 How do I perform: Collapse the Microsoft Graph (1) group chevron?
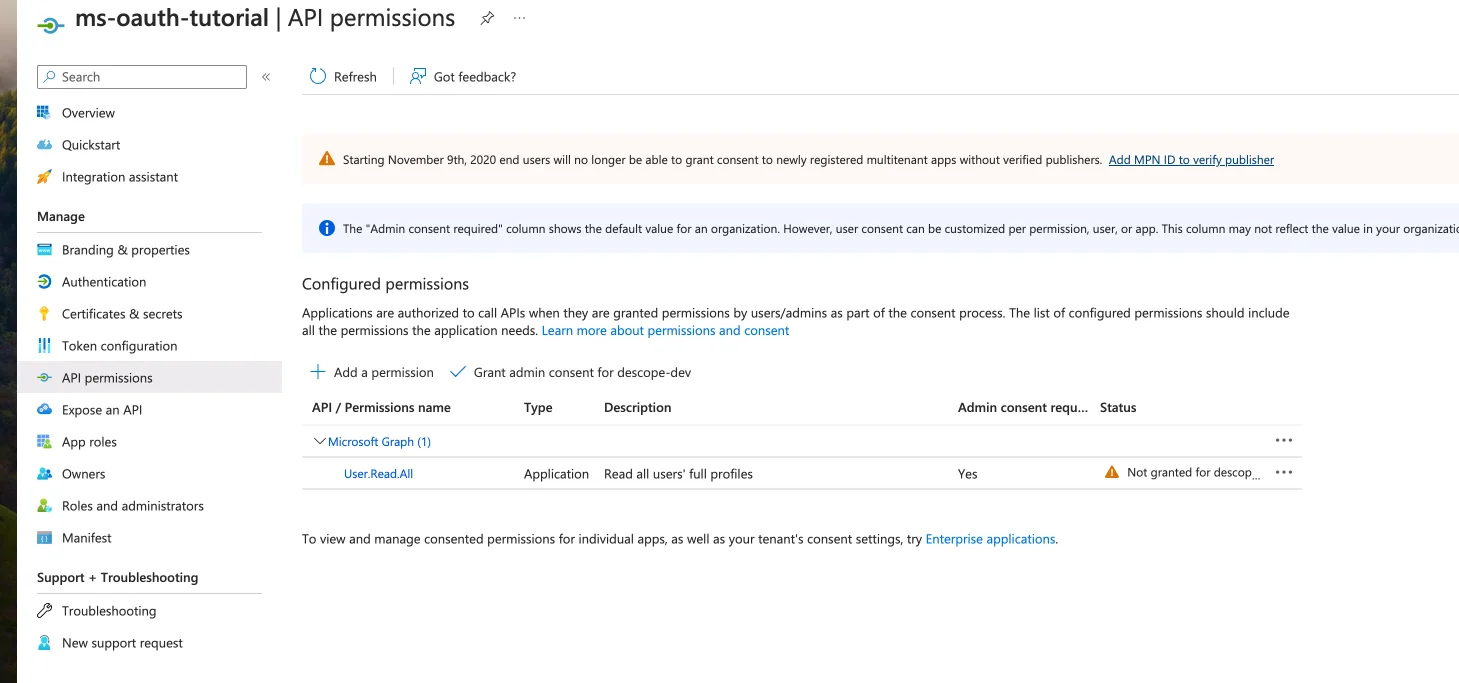coord(320,441)
